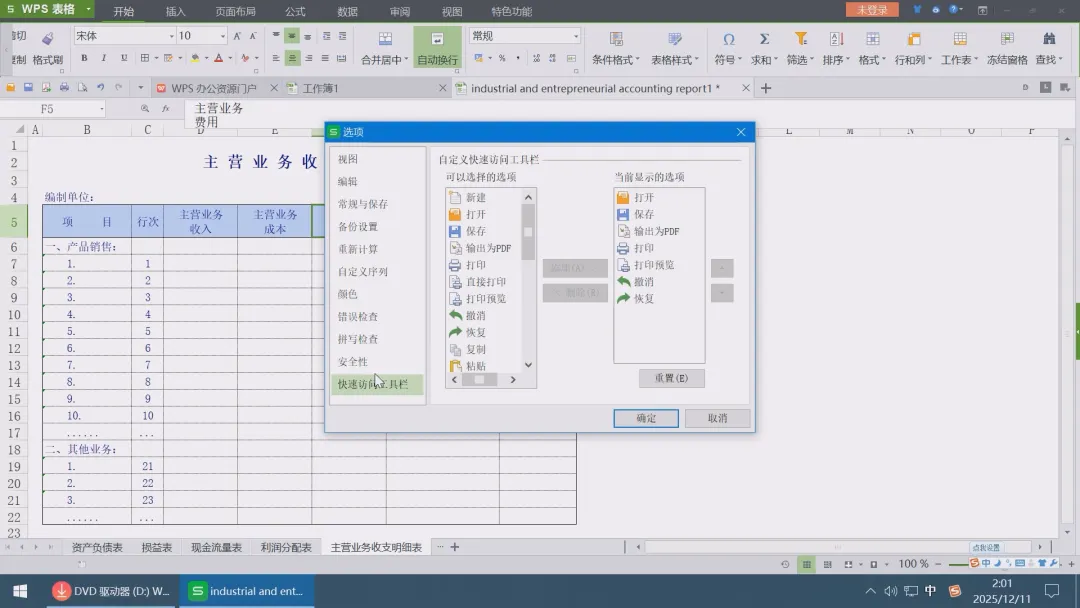
Task: Click the available options list down scroll arrow
Action: (528, 365)
